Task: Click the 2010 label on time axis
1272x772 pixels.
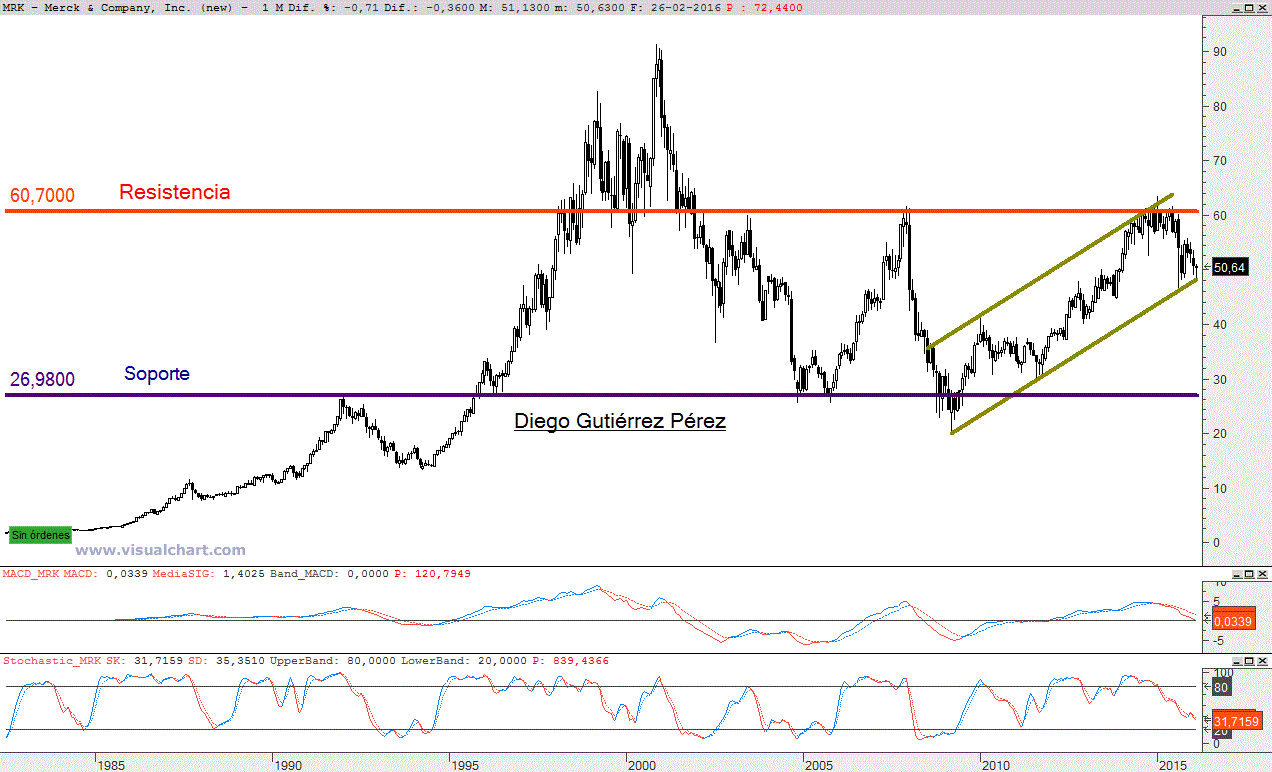Action: [996, 765]
